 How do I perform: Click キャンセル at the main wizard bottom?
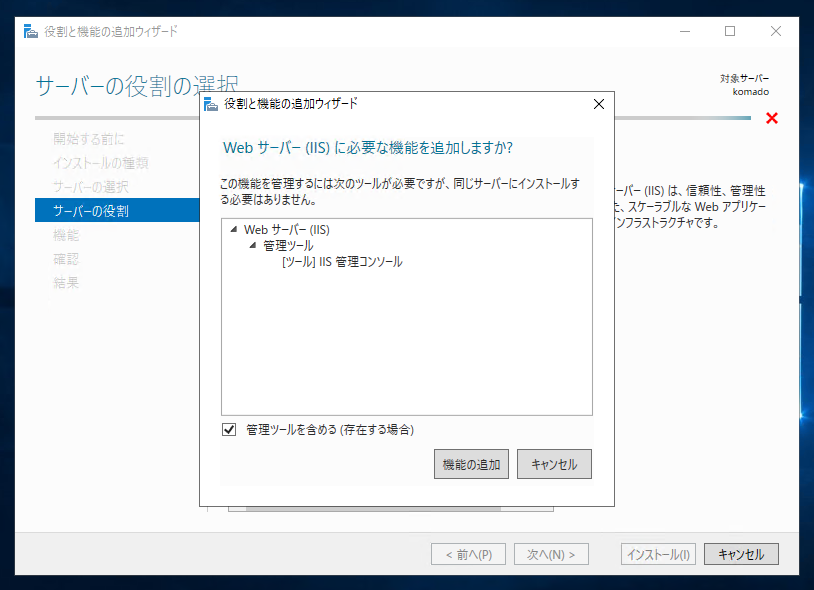(x=741, y=554)
